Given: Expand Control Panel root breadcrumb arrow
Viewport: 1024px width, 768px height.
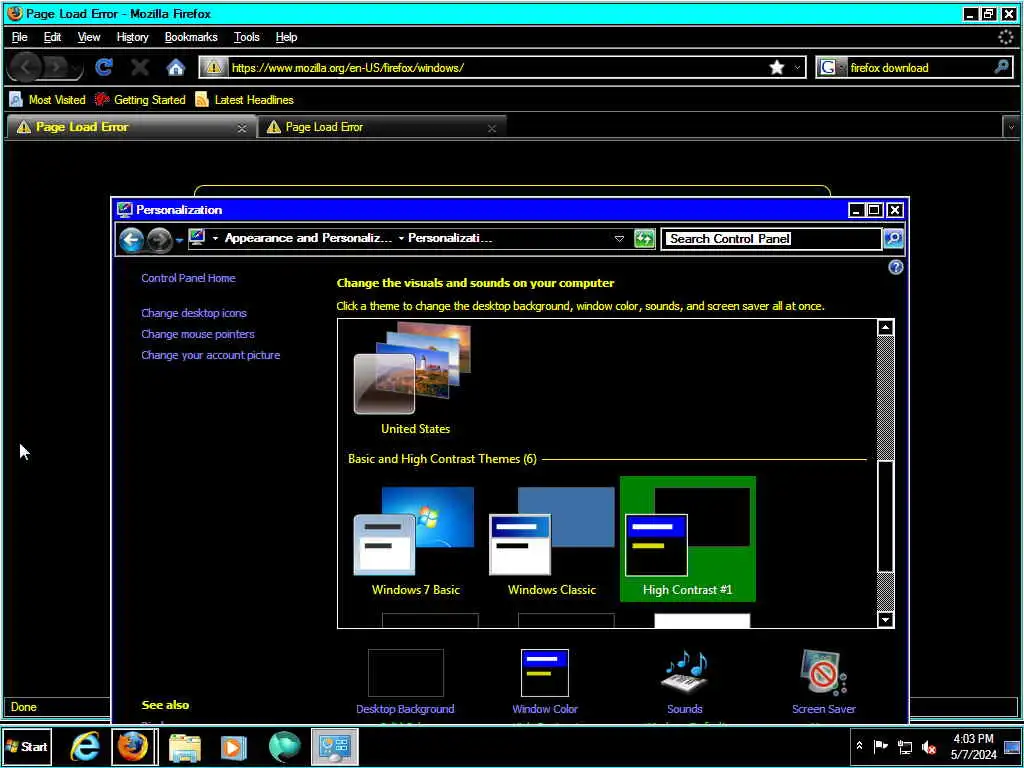Looking at the screenshot, I should click(x=215, y=238).
